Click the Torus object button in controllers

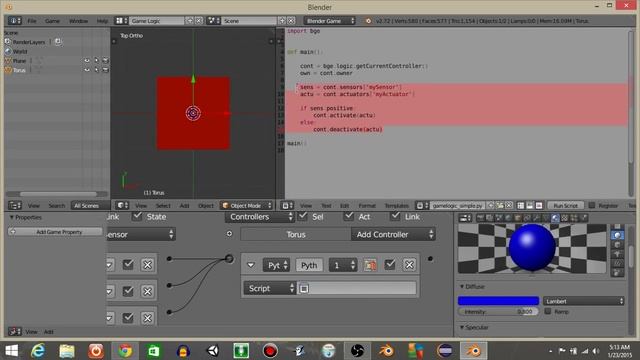(296, 234)
